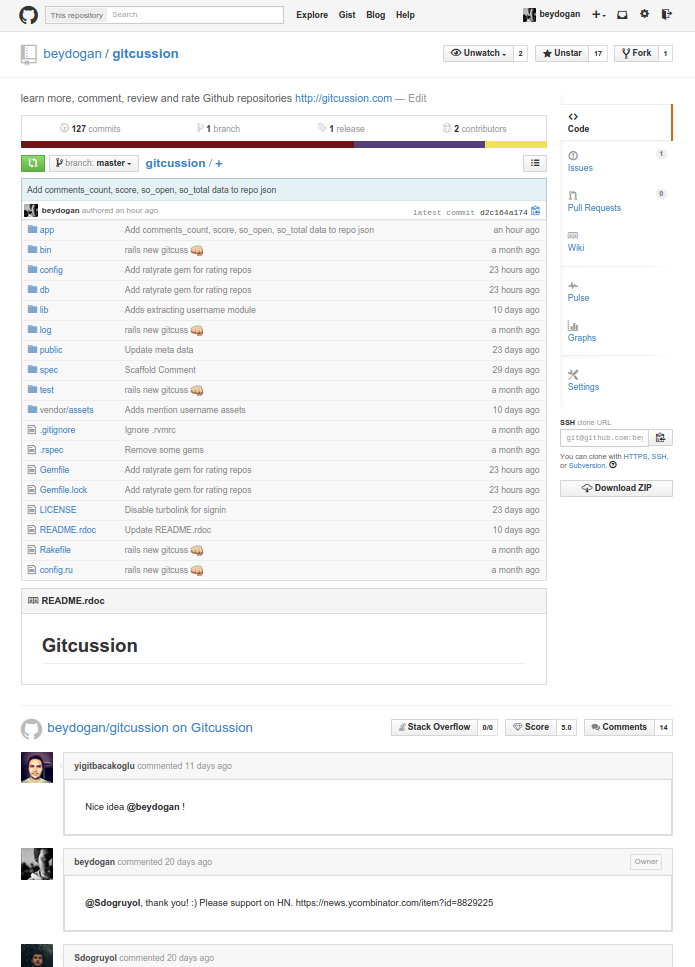
Task: Open the LICENSE file
Action: tap(58, 510)
